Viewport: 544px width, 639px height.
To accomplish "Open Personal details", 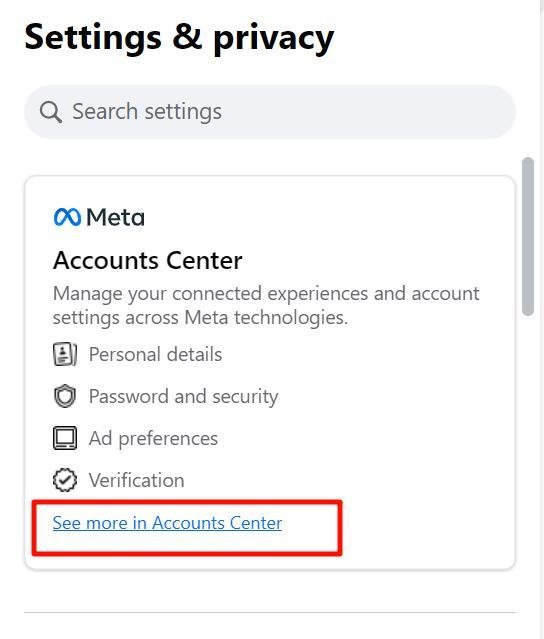I will pyautogui.click(x=155, y=354).
